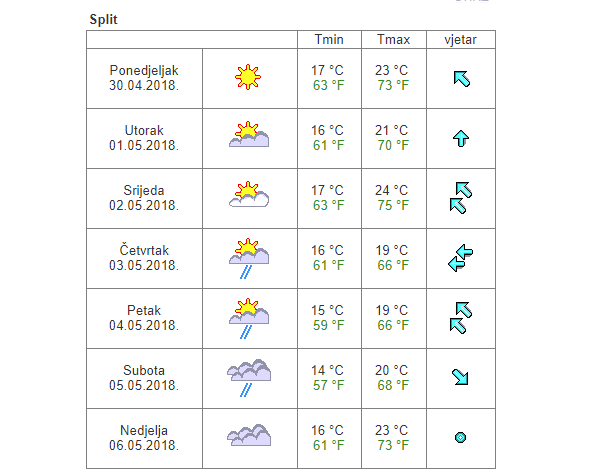Click the cloudy icon for Nedjelja
Image resolution: width=605 pixels, height=476 pixels.
pyautogui.click(x=249, y=435)
